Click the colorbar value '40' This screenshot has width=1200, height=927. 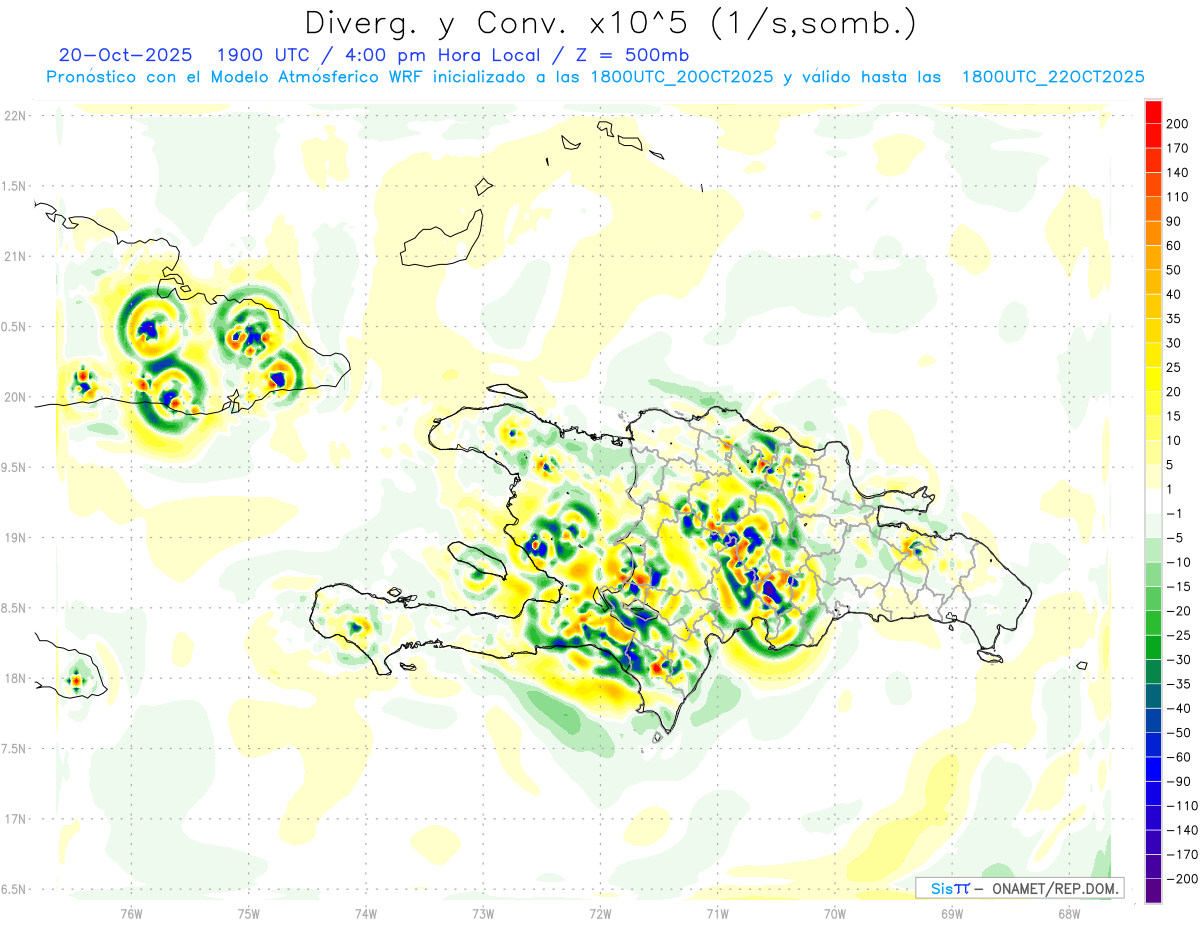pyautogui.click(x=1175, y=294)
